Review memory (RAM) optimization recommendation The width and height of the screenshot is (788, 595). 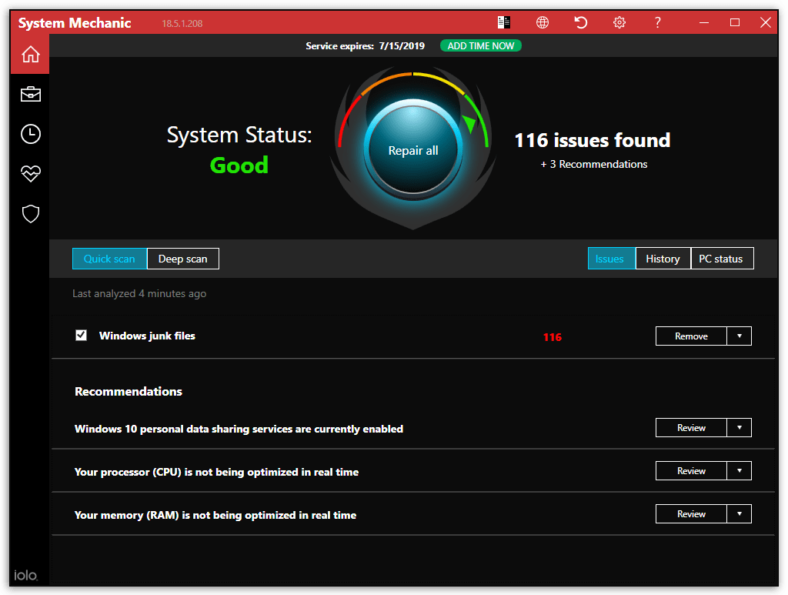click(691, 514)
